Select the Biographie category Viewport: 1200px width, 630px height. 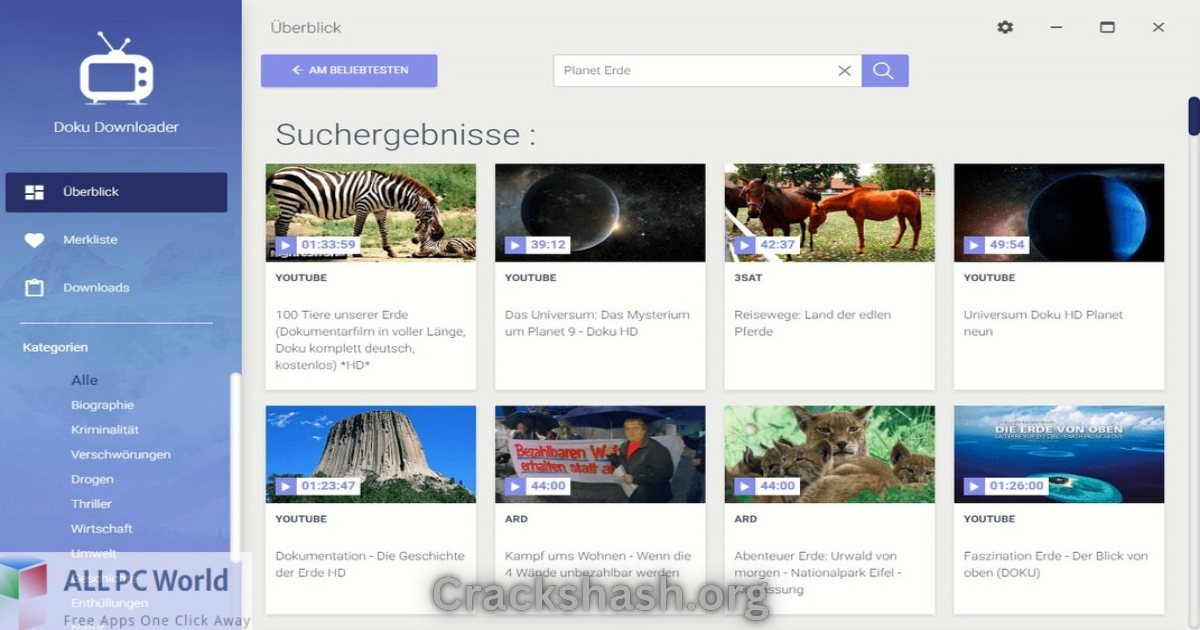102,405
